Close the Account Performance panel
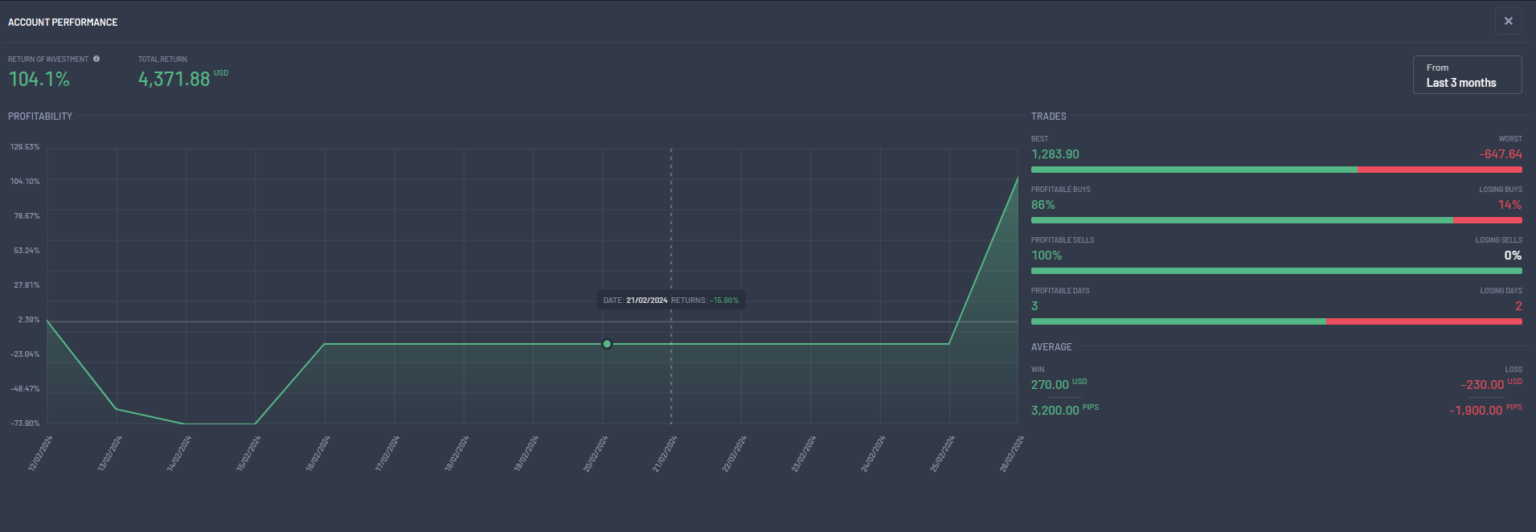This screenshot has width=1536, height=532. 1508,21
